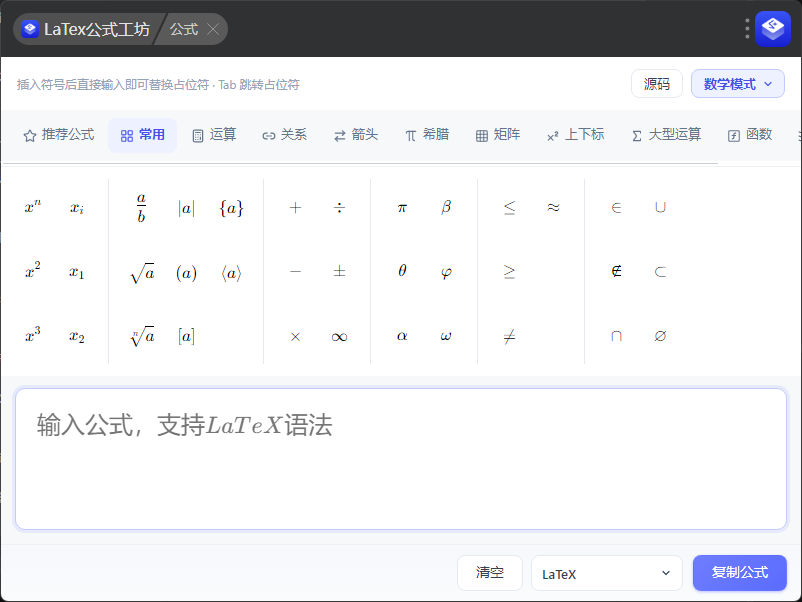Click the blue app logo in top-right corner
The image size is (802, 602).
coord(773,29)
